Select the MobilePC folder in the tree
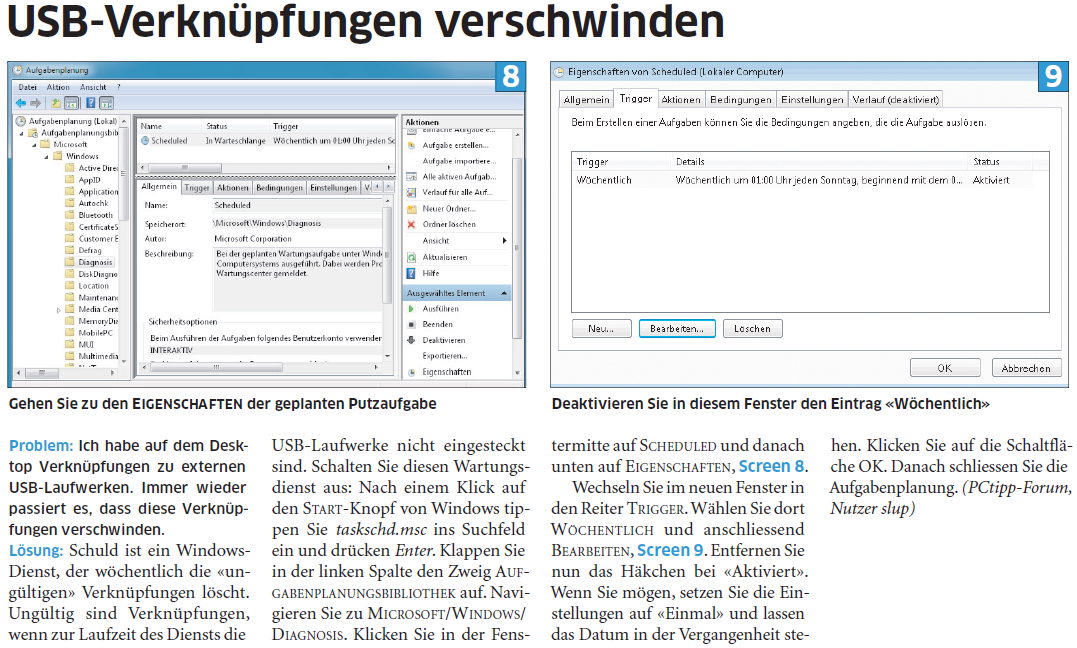This screenshot has width=1077, height=648. pos(95,333)
